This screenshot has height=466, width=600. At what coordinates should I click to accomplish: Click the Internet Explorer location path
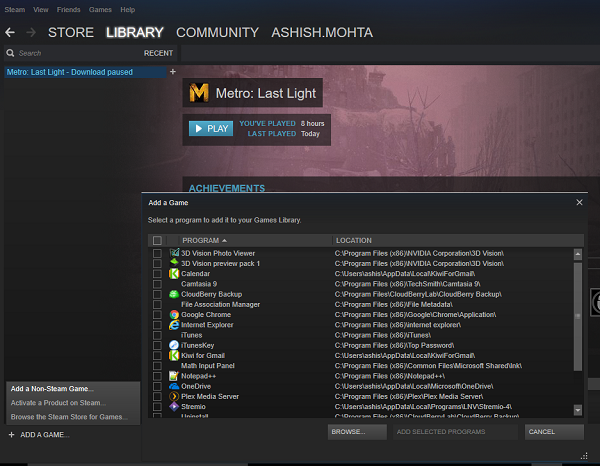pos(398,325)
